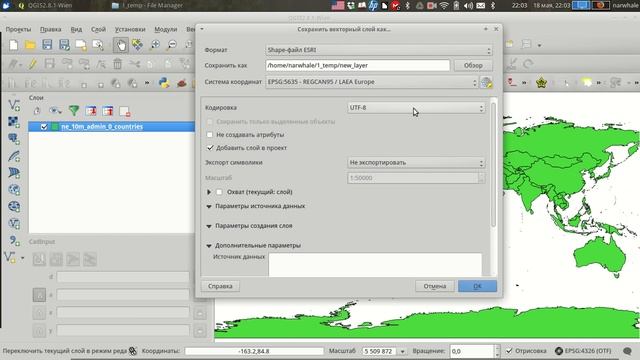Activate the Zoom Out magnifier tool
The image size is (640, 360).
pos(172,45)
